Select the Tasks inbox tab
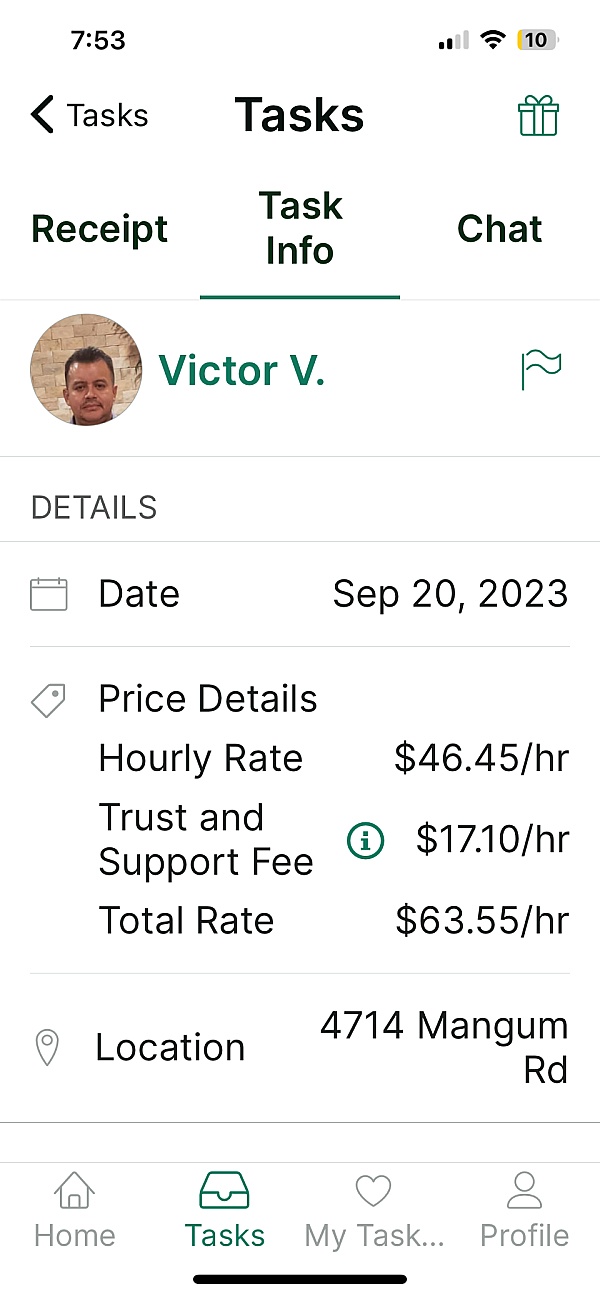Viewport: 600px width, 1299px height. [x=224, y=1210]
